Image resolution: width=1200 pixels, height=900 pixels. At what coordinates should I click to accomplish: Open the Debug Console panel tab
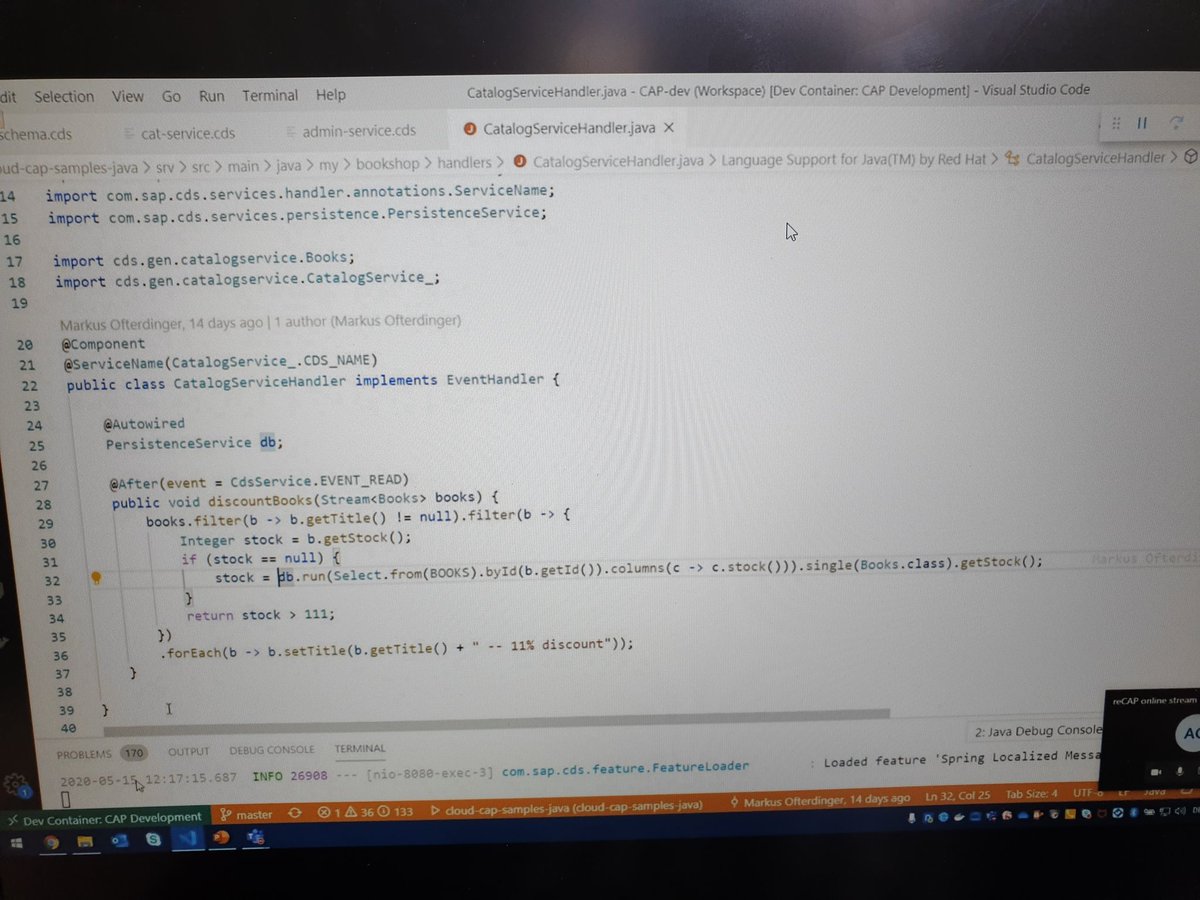[271, 750]
